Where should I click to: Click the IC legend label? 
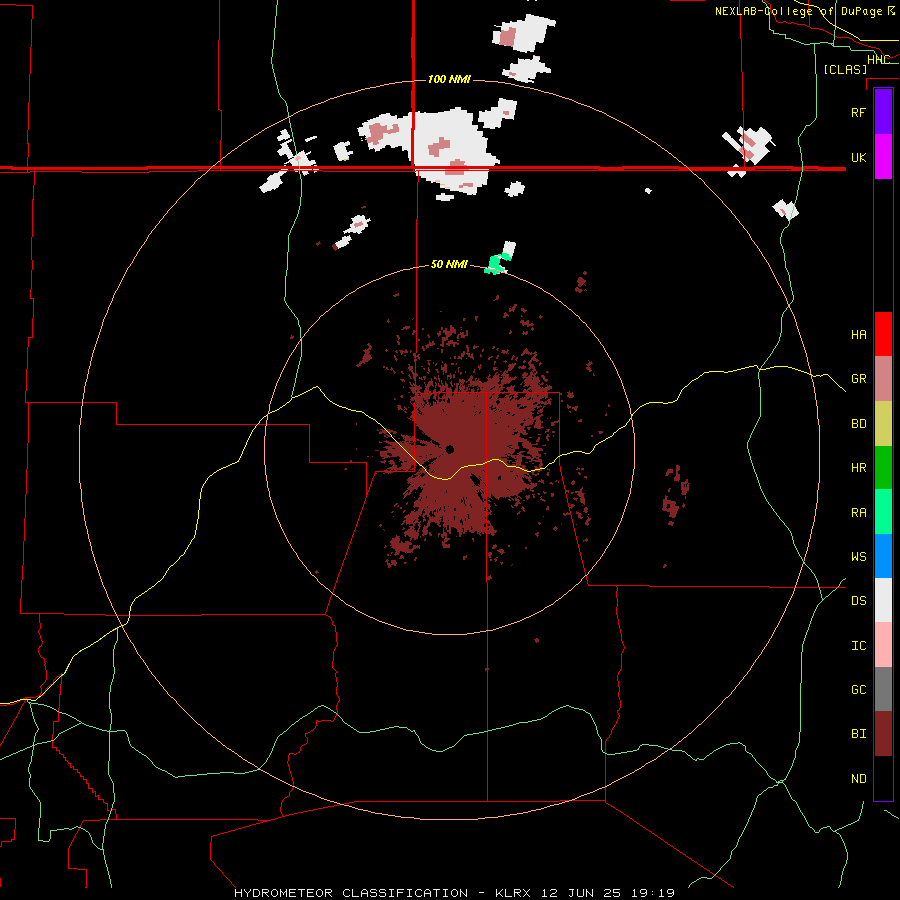tap(858, 646)
